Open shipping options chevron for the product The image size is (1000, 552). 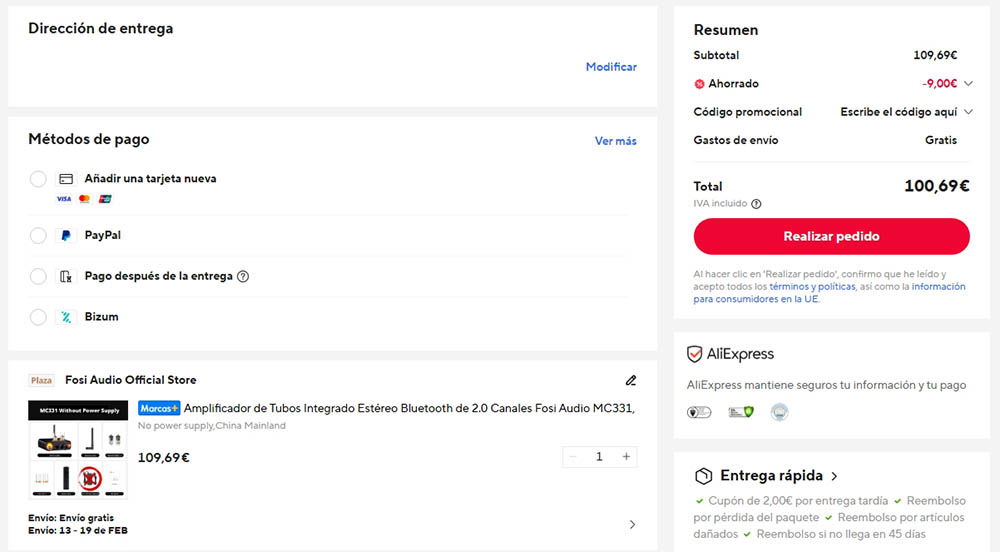631,524
